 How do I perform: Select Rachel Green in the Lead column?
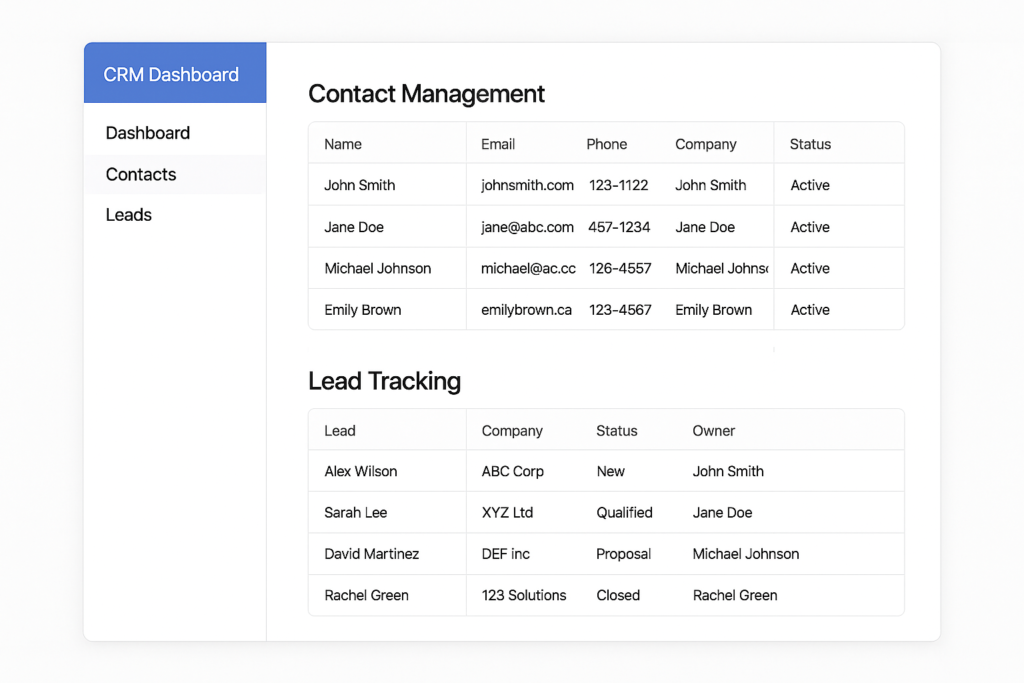pos(366,596)
